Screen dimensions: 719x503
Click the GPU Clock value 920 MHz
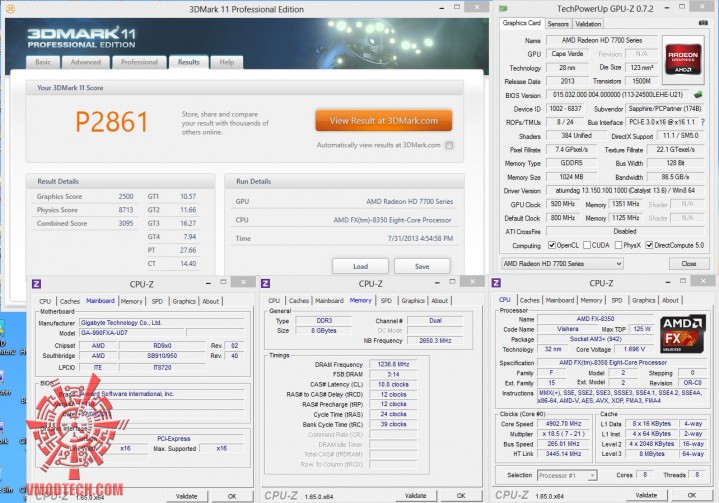coord(563,204)
